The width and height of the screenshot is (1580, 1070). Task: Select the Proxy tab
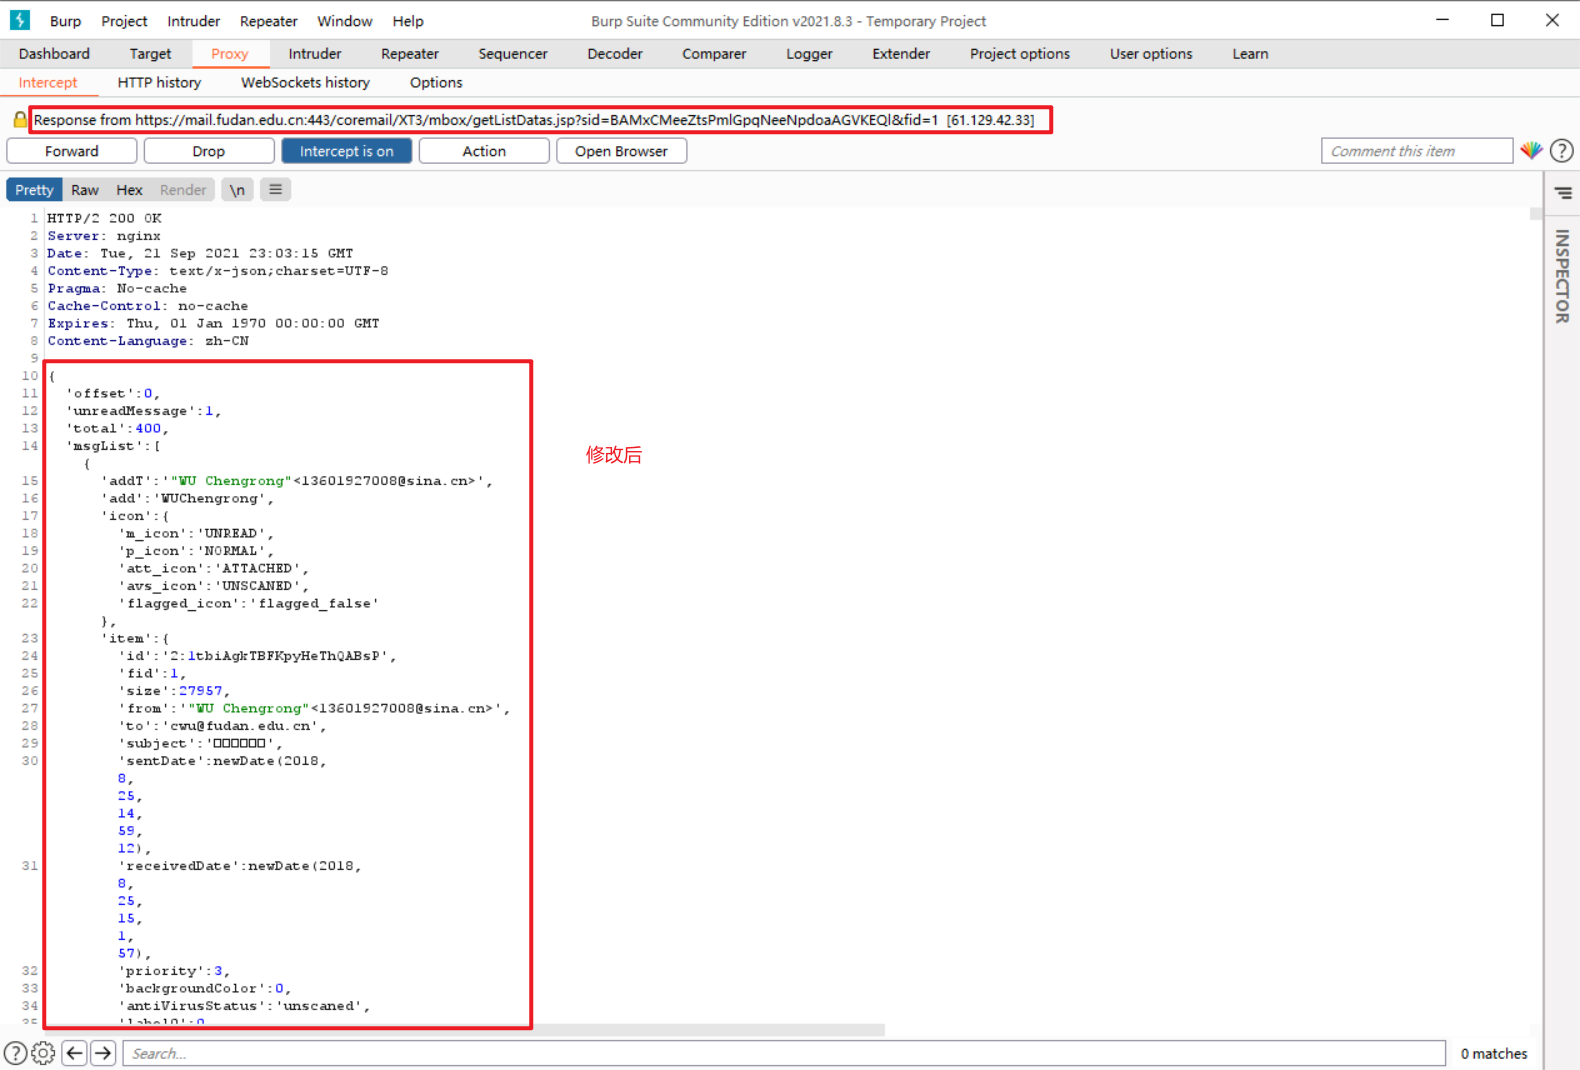click(230, 54)
